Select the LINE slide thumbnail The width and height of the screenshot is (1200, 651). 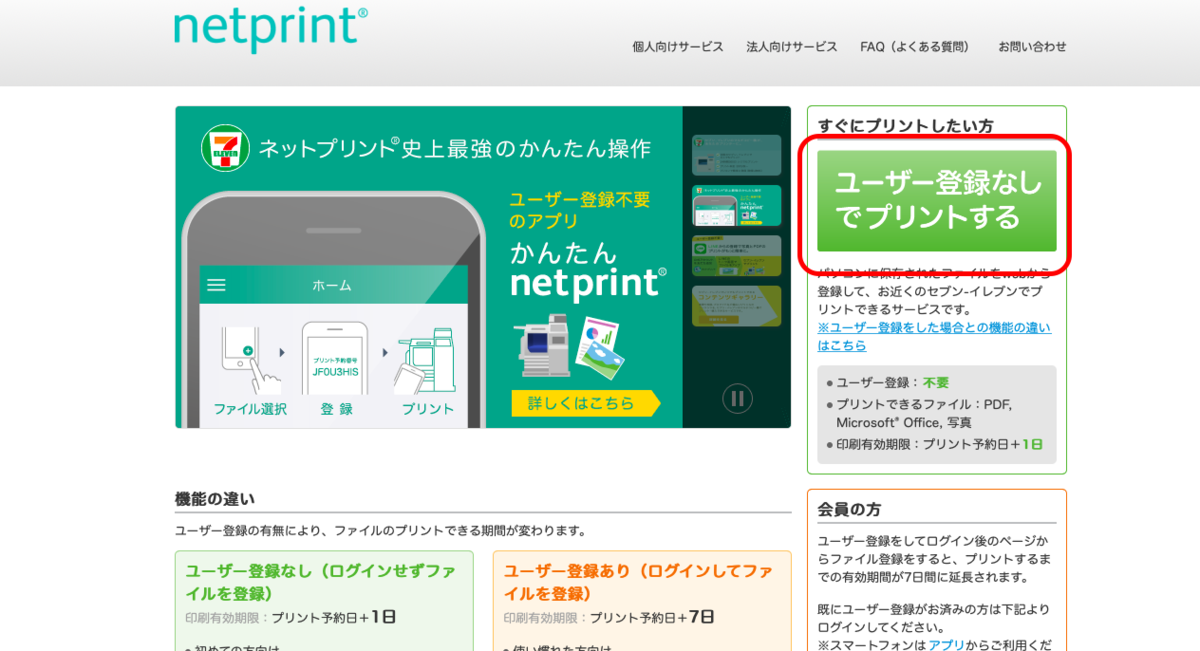(x=735, y=255)
